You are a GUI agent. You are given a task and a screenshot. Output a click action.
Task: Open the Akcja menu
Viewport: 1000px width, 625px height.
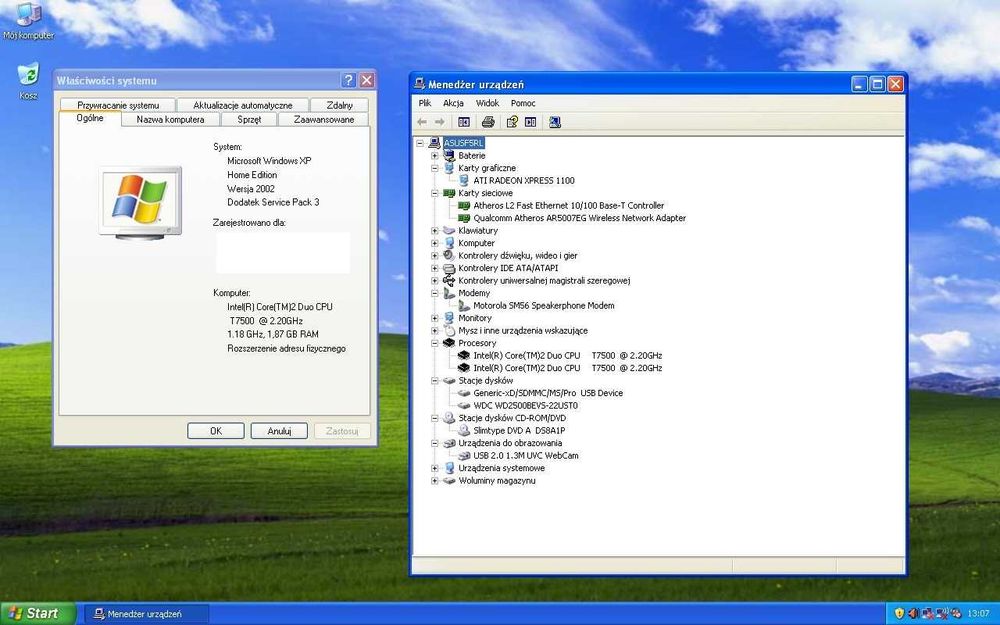click(x=453, y=103)
